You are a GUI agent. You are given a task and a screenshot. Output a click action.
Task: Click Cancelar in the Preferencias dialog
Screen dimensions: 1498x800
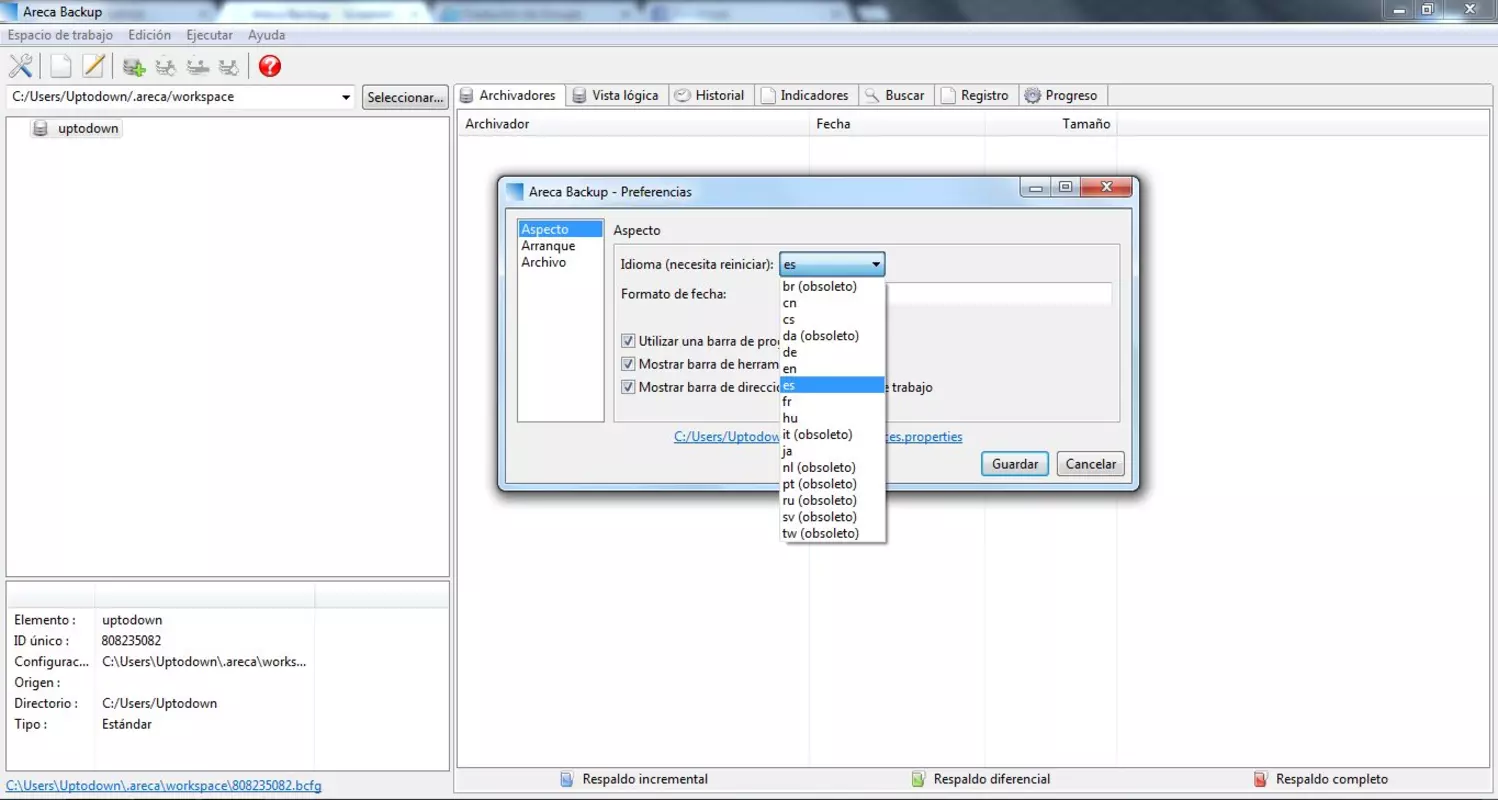pyautogui.click(x=1090, y=464)
